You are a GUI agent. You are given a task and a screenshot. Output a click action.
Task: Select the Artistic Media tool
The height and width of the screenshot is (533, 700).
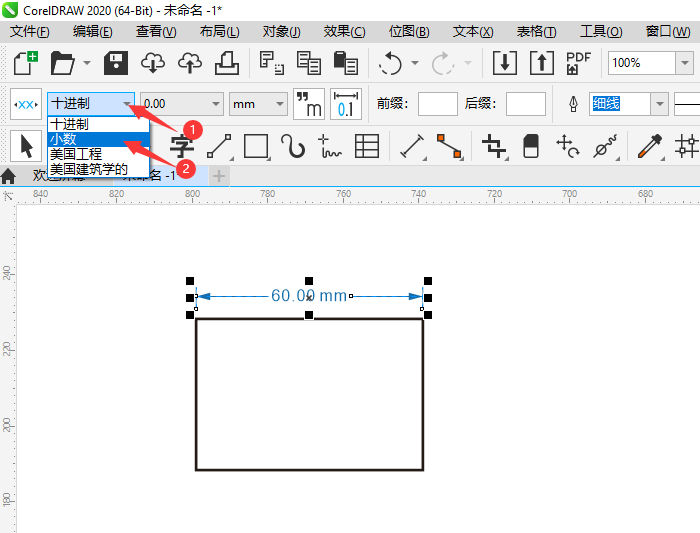click(330, 146)
